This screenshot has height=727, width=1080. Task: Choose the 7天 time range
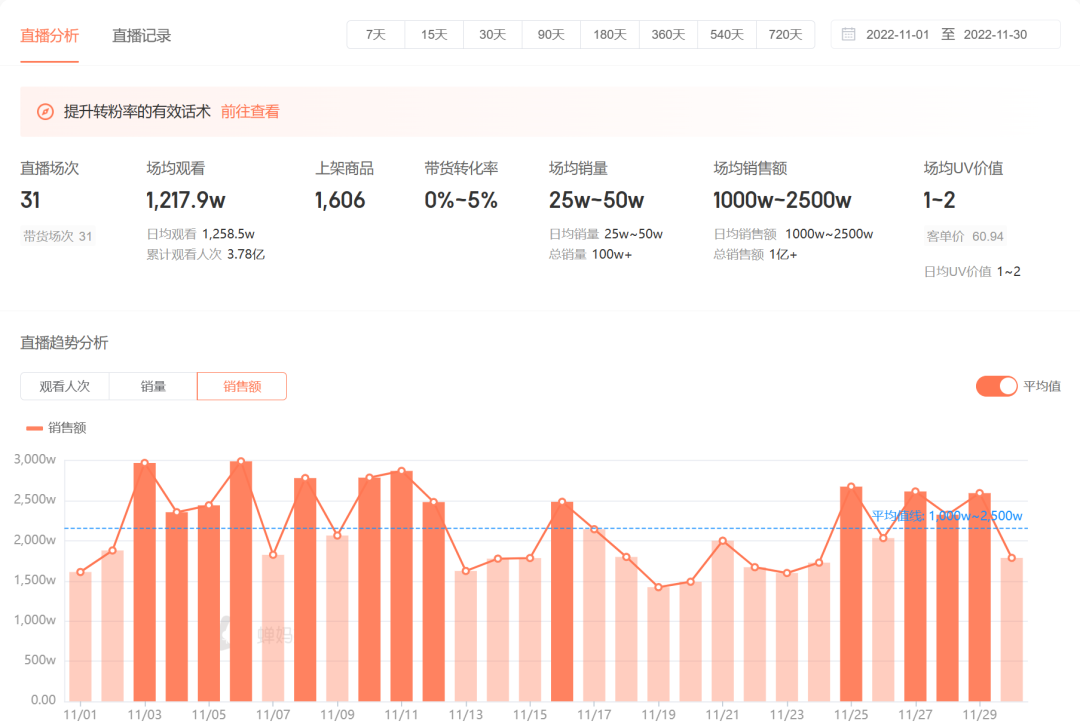(x=376, y=34)
